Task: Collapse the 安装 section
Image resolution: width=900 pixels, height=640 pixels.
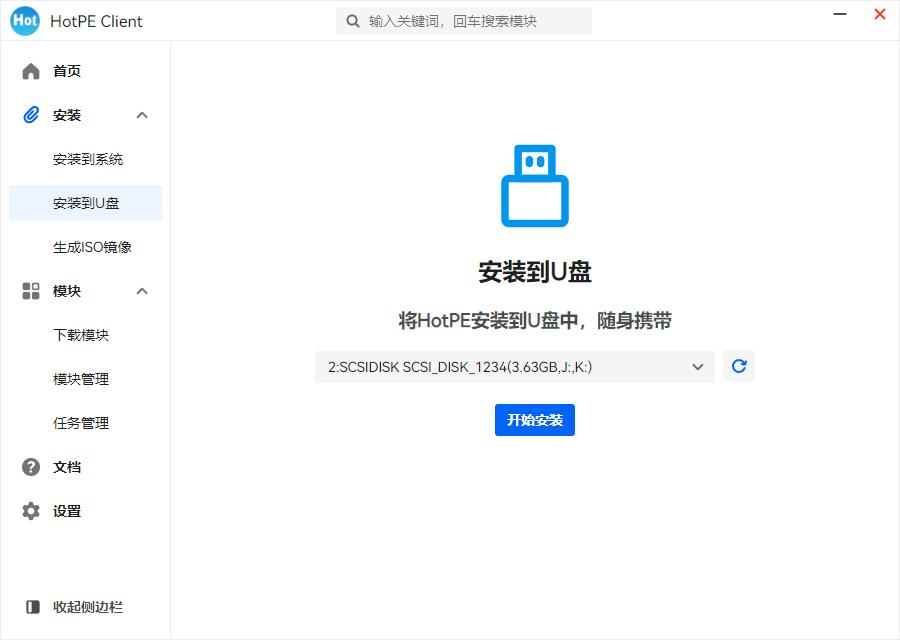Action: point(142,115)
